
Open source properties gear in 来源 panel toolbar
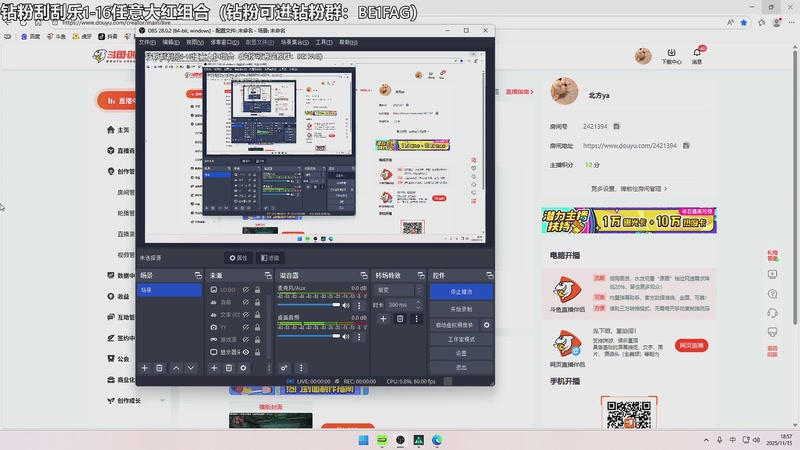[243, 368]
